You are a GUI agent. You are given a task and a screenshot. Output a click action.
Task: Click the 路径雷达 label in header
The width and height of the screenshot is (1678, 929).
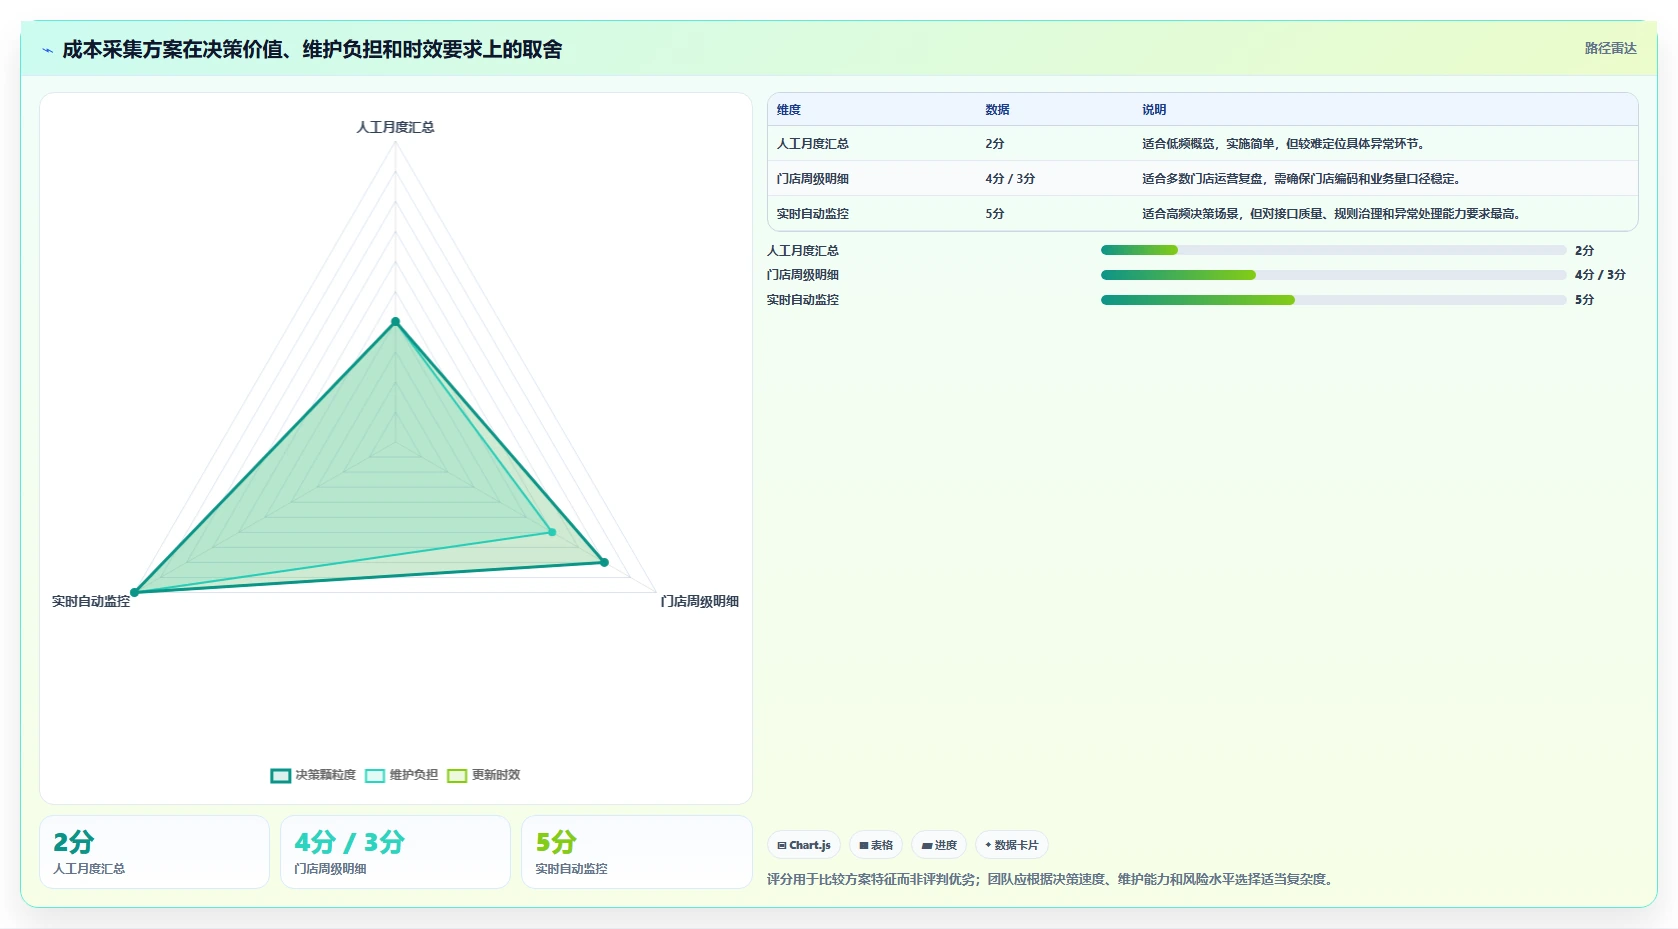1610,48
